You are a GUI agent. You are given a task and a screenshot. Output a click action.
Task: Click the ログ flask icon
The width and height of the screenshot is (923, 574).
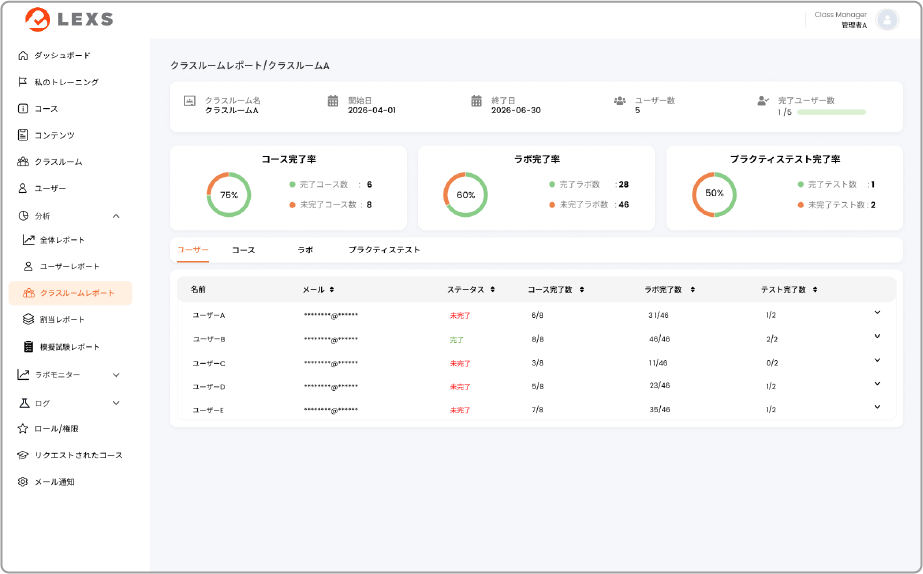pyautogui.click(x=24, y=403)
